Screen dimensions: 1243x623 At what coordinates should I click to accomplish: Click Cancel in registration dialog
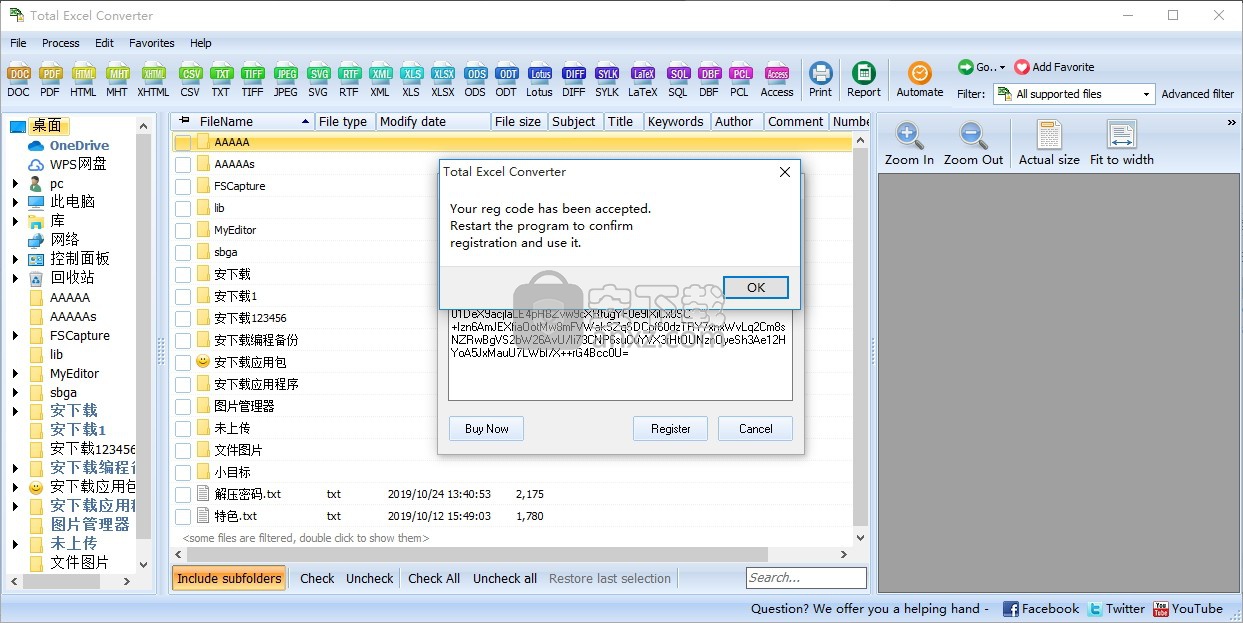pos(755,429)
